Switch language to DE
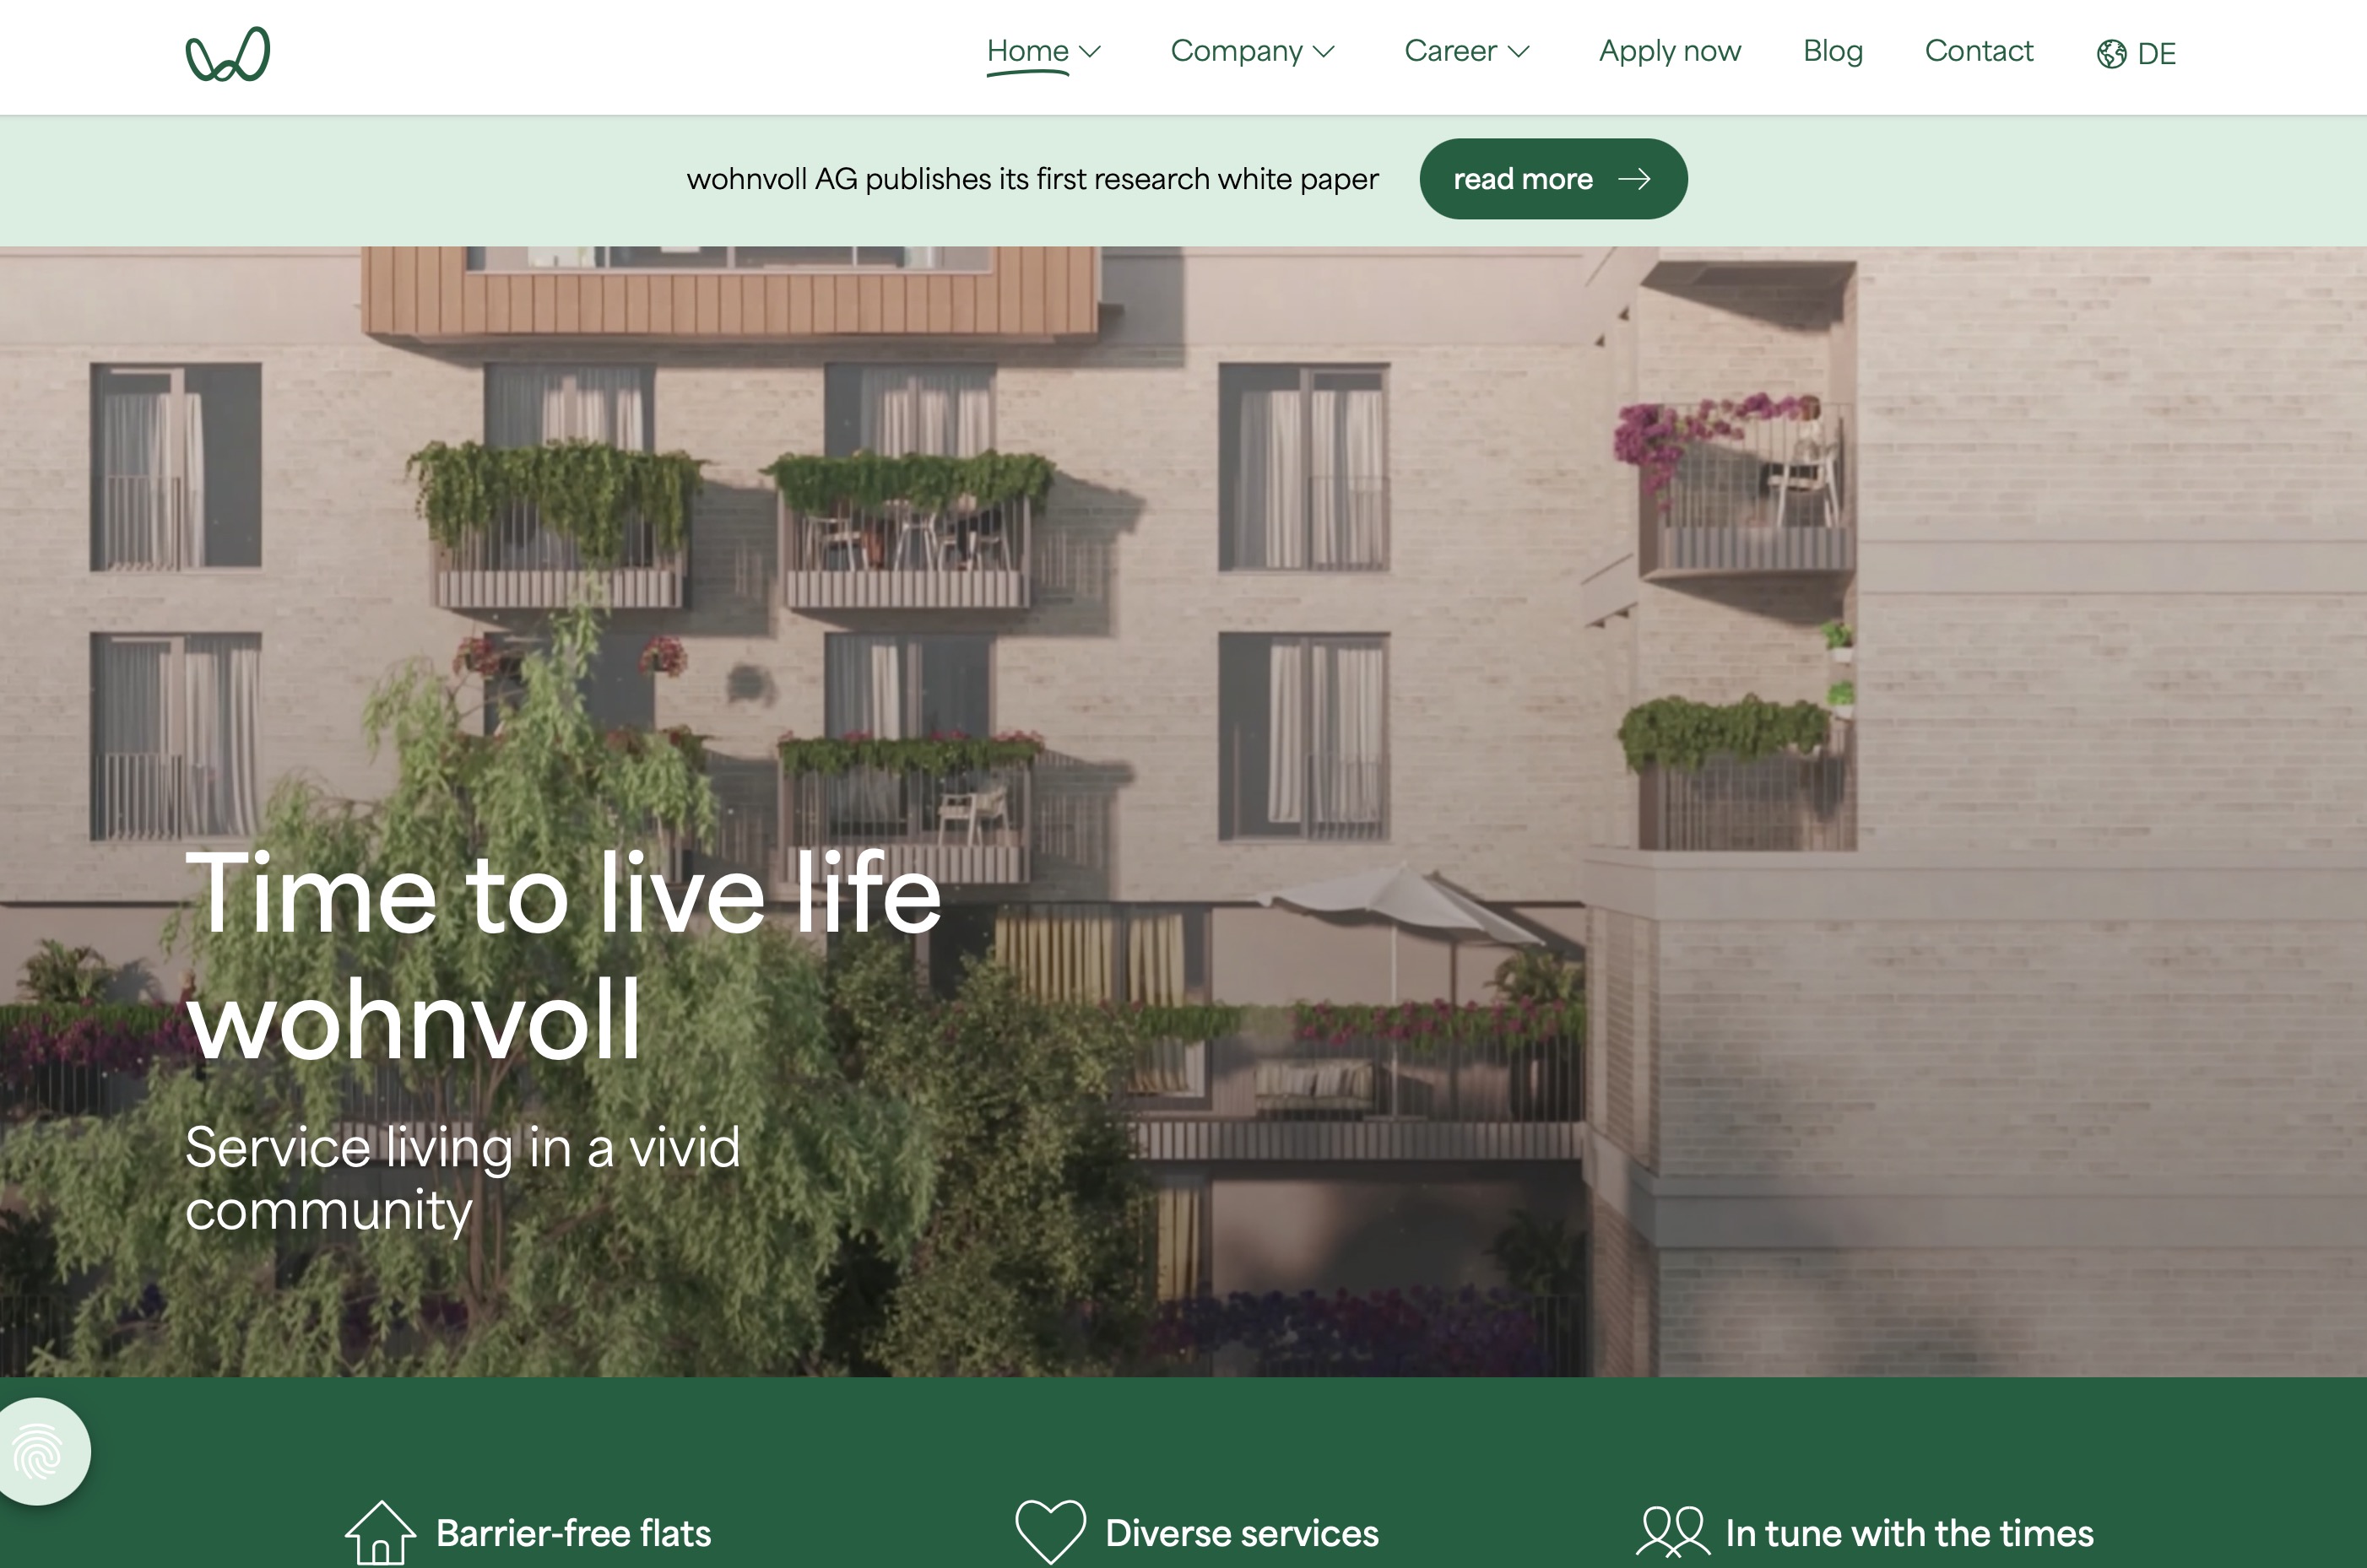Viewport: 2367px width, 1568px height. pos(2156,54)
